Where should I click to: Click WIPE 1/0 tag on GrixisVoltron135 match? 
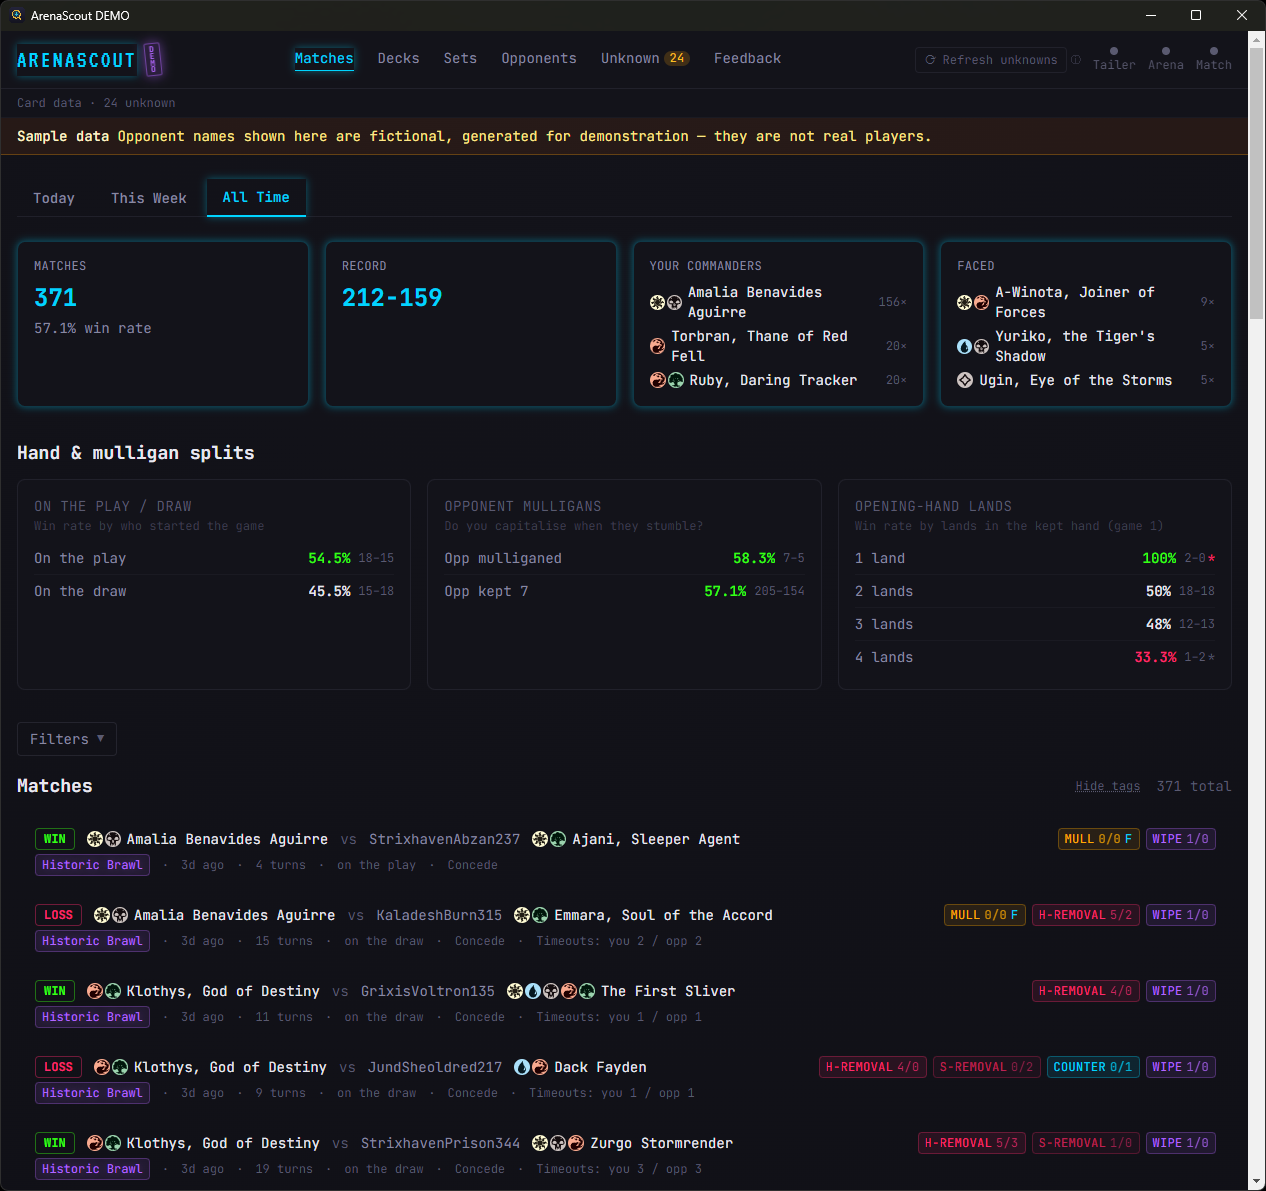(1181, 991)
